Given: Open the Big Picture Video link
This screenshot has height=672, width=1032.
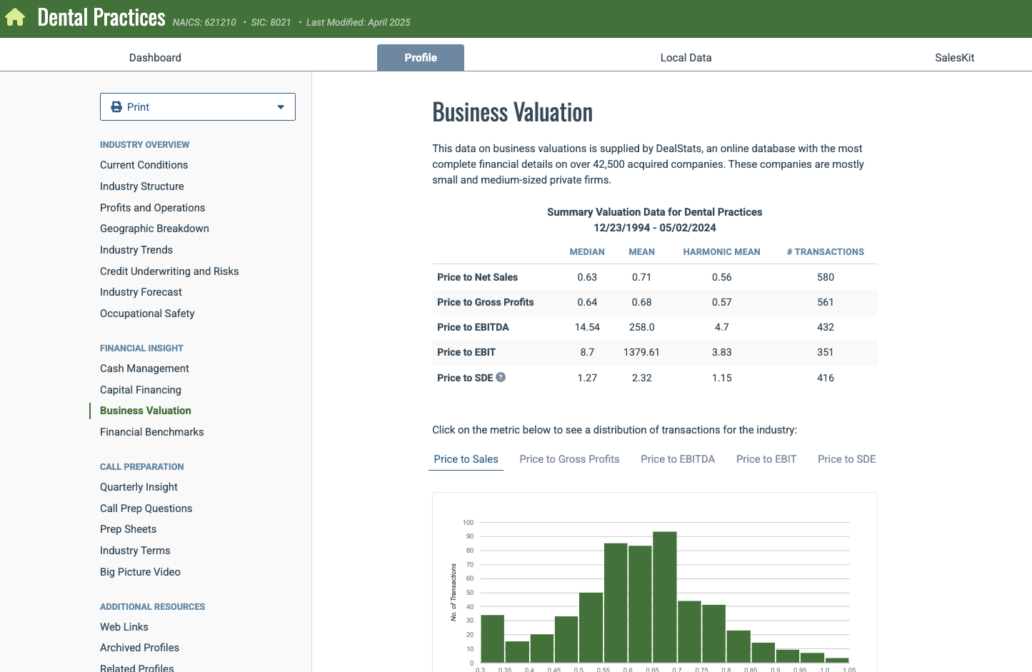Looking at the screenshot, I should 140,572.
